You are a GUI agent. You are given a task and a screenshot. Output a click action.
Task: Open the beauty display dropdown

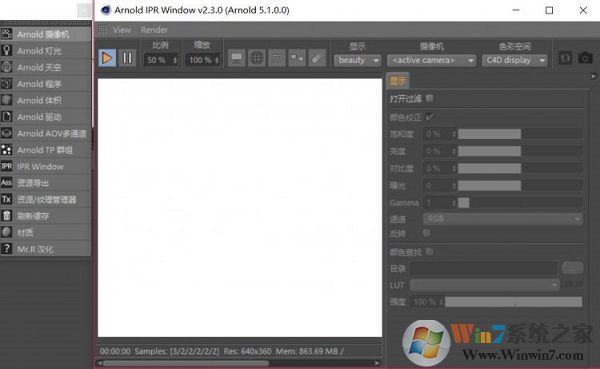click(x=357, y=60)
